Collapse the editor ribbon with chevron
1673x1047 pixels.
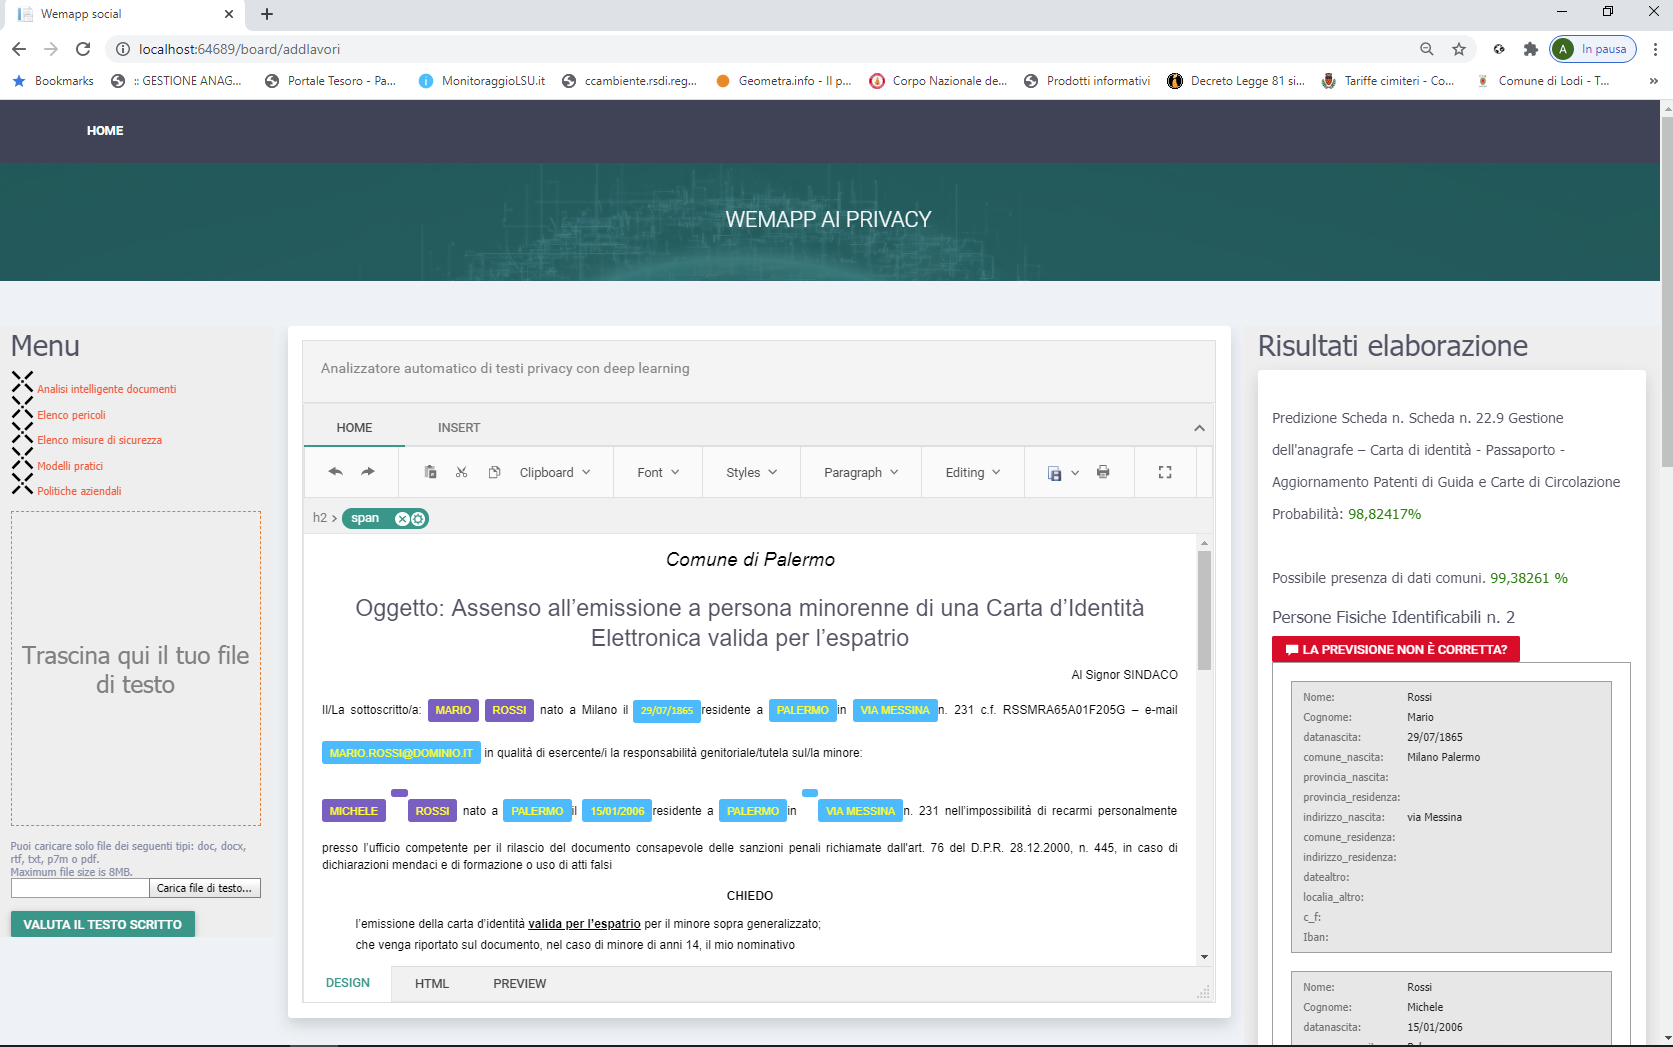click(1199, 428)
